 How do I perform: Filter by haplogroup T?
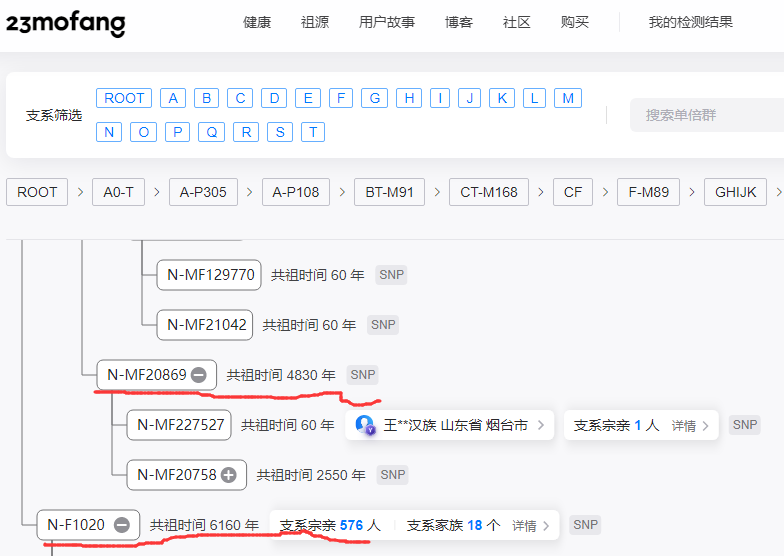(313, 132)
